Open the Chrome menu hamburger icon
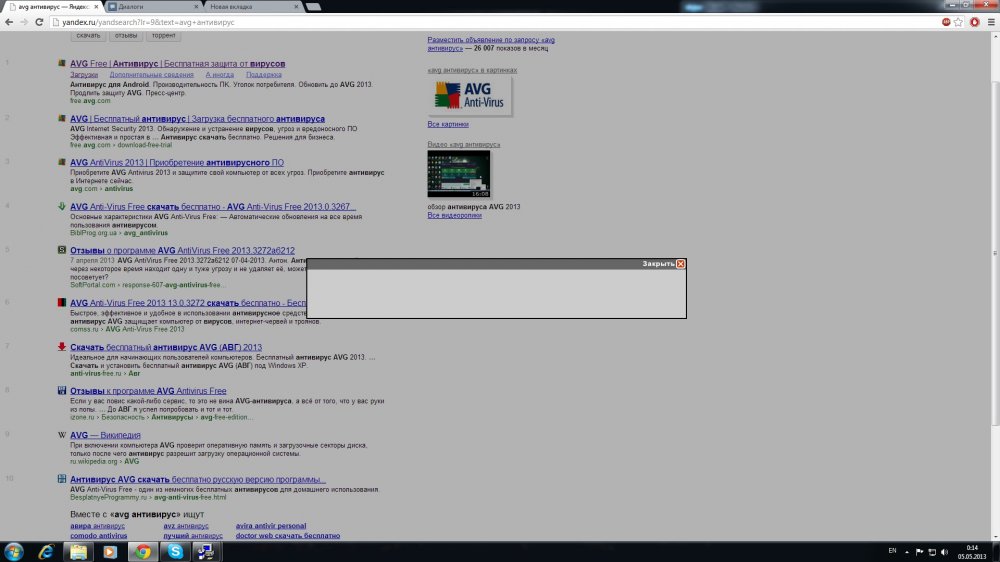This screenshot has width=1000, height=562. tap(991, 22)
